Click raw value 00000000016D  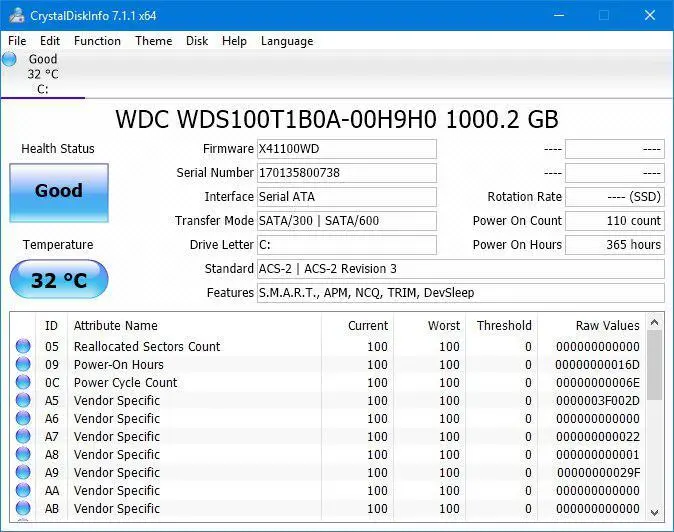[x=597, y=365]
